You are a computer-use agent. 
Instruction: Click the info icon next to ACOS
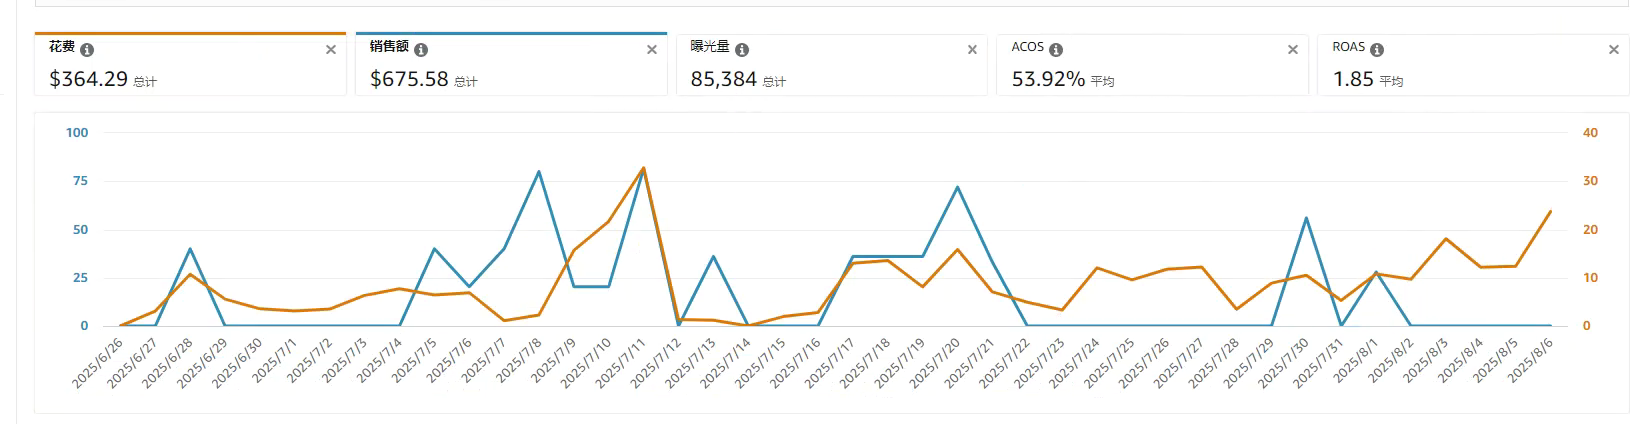tap(1056, 49)
